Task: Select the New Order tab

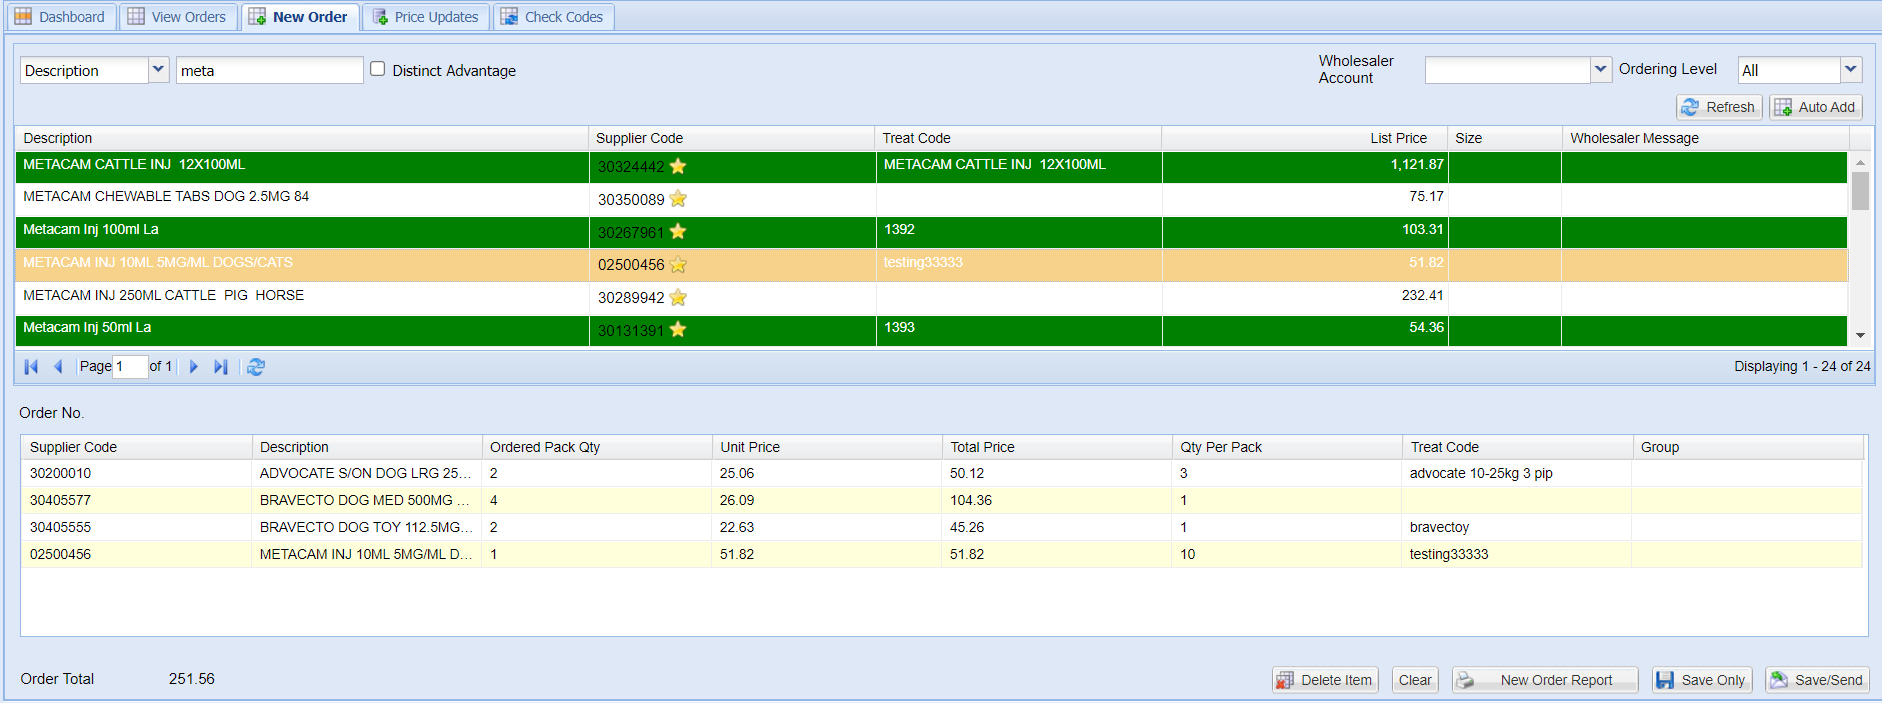Action: click(299, 17)
